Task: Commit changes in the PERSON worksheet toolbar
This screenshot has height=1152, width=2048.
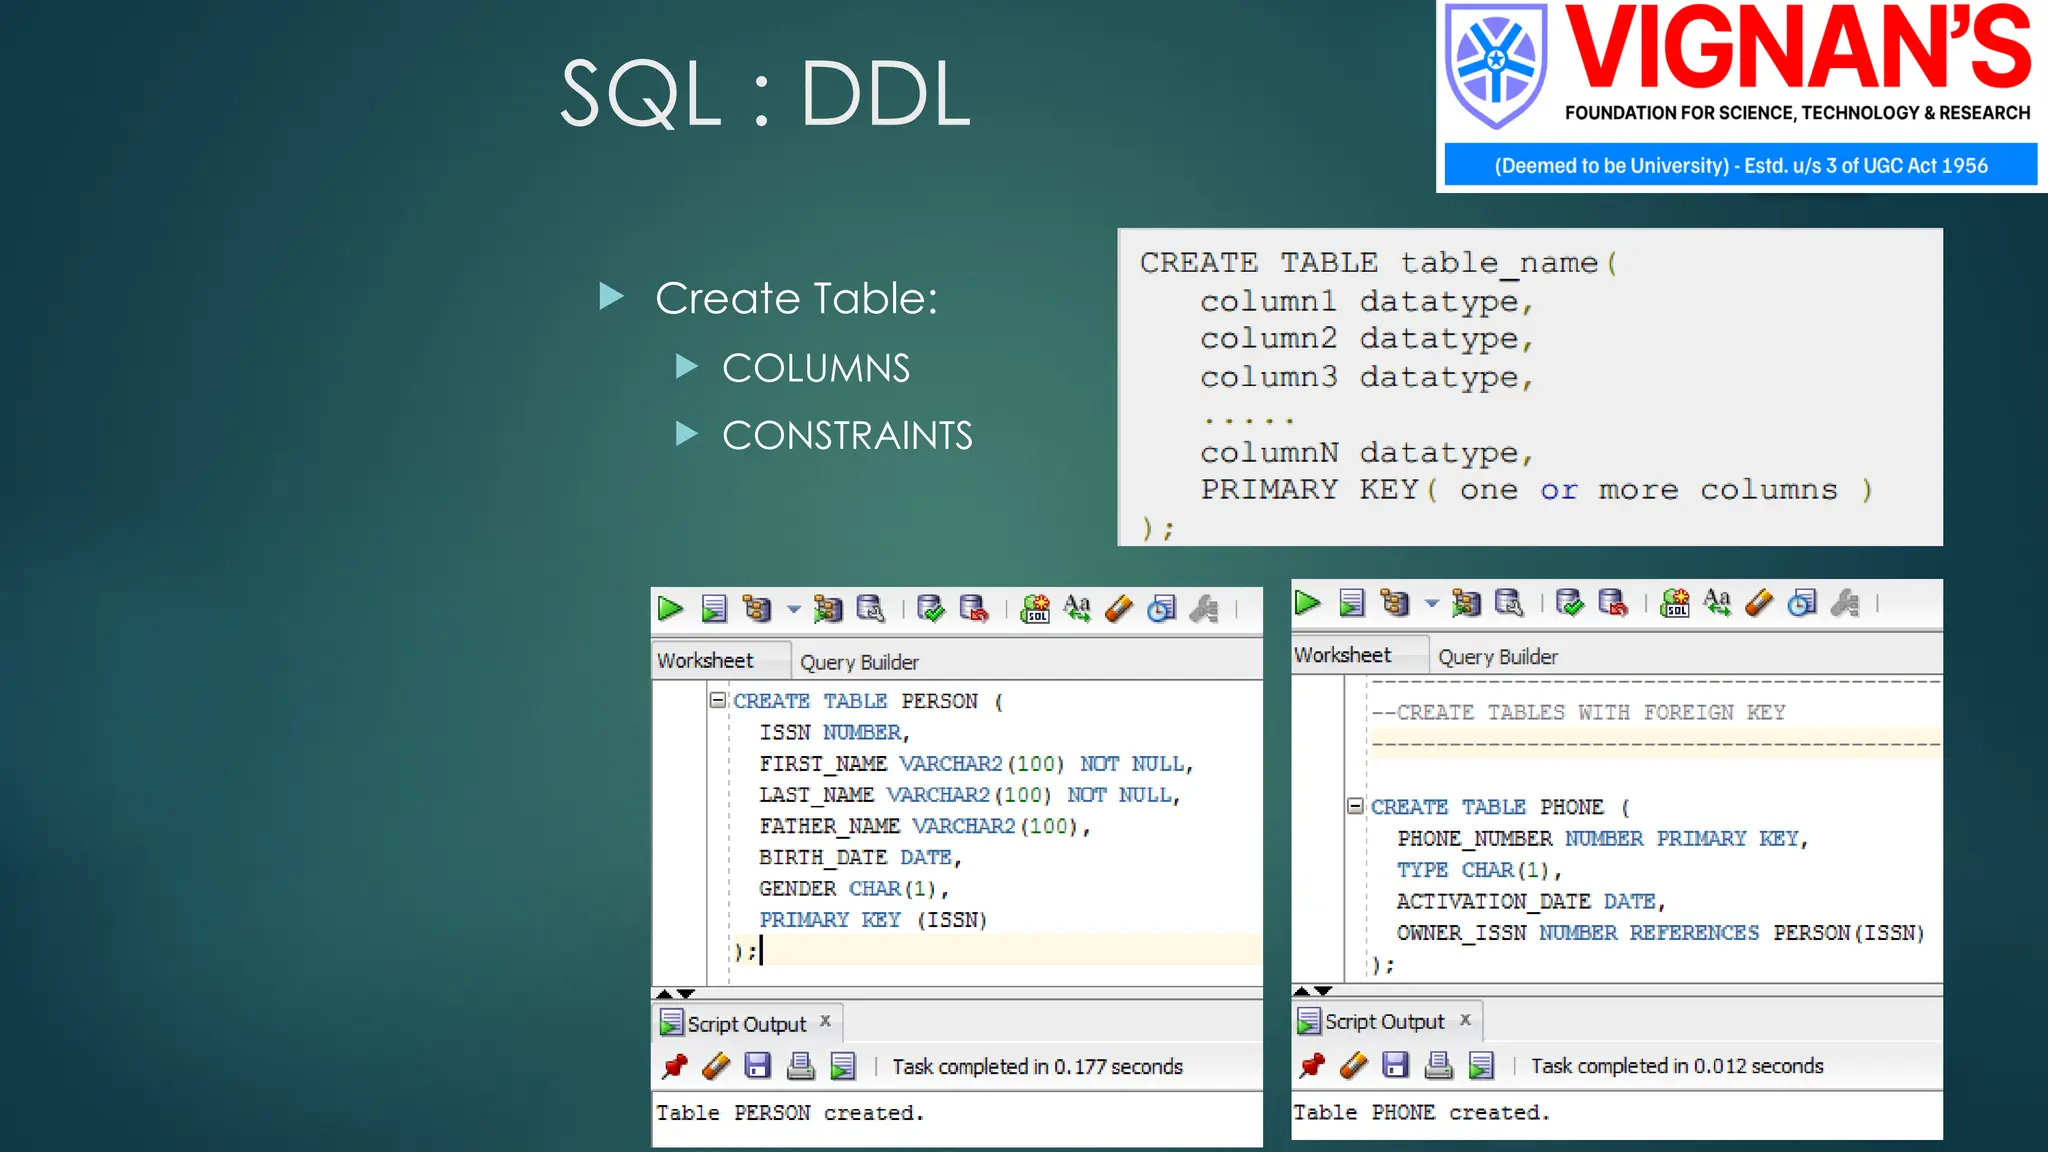Action: coord(931,609)
